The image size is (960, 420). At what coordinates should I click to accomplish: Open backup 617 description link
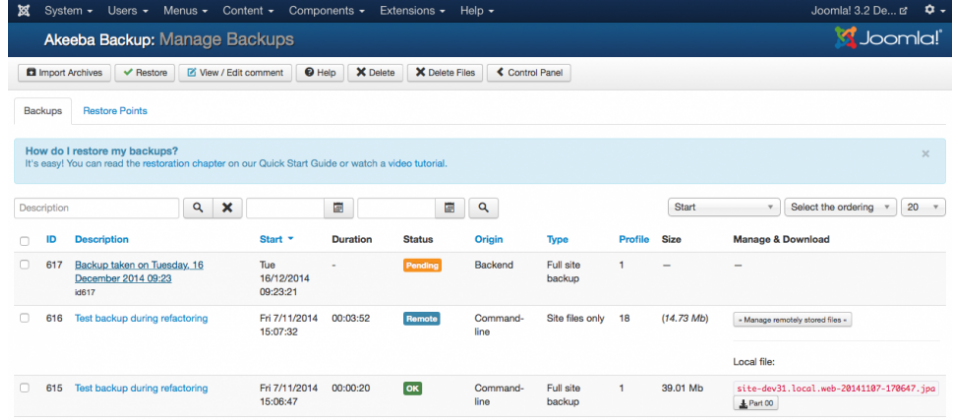139,271
